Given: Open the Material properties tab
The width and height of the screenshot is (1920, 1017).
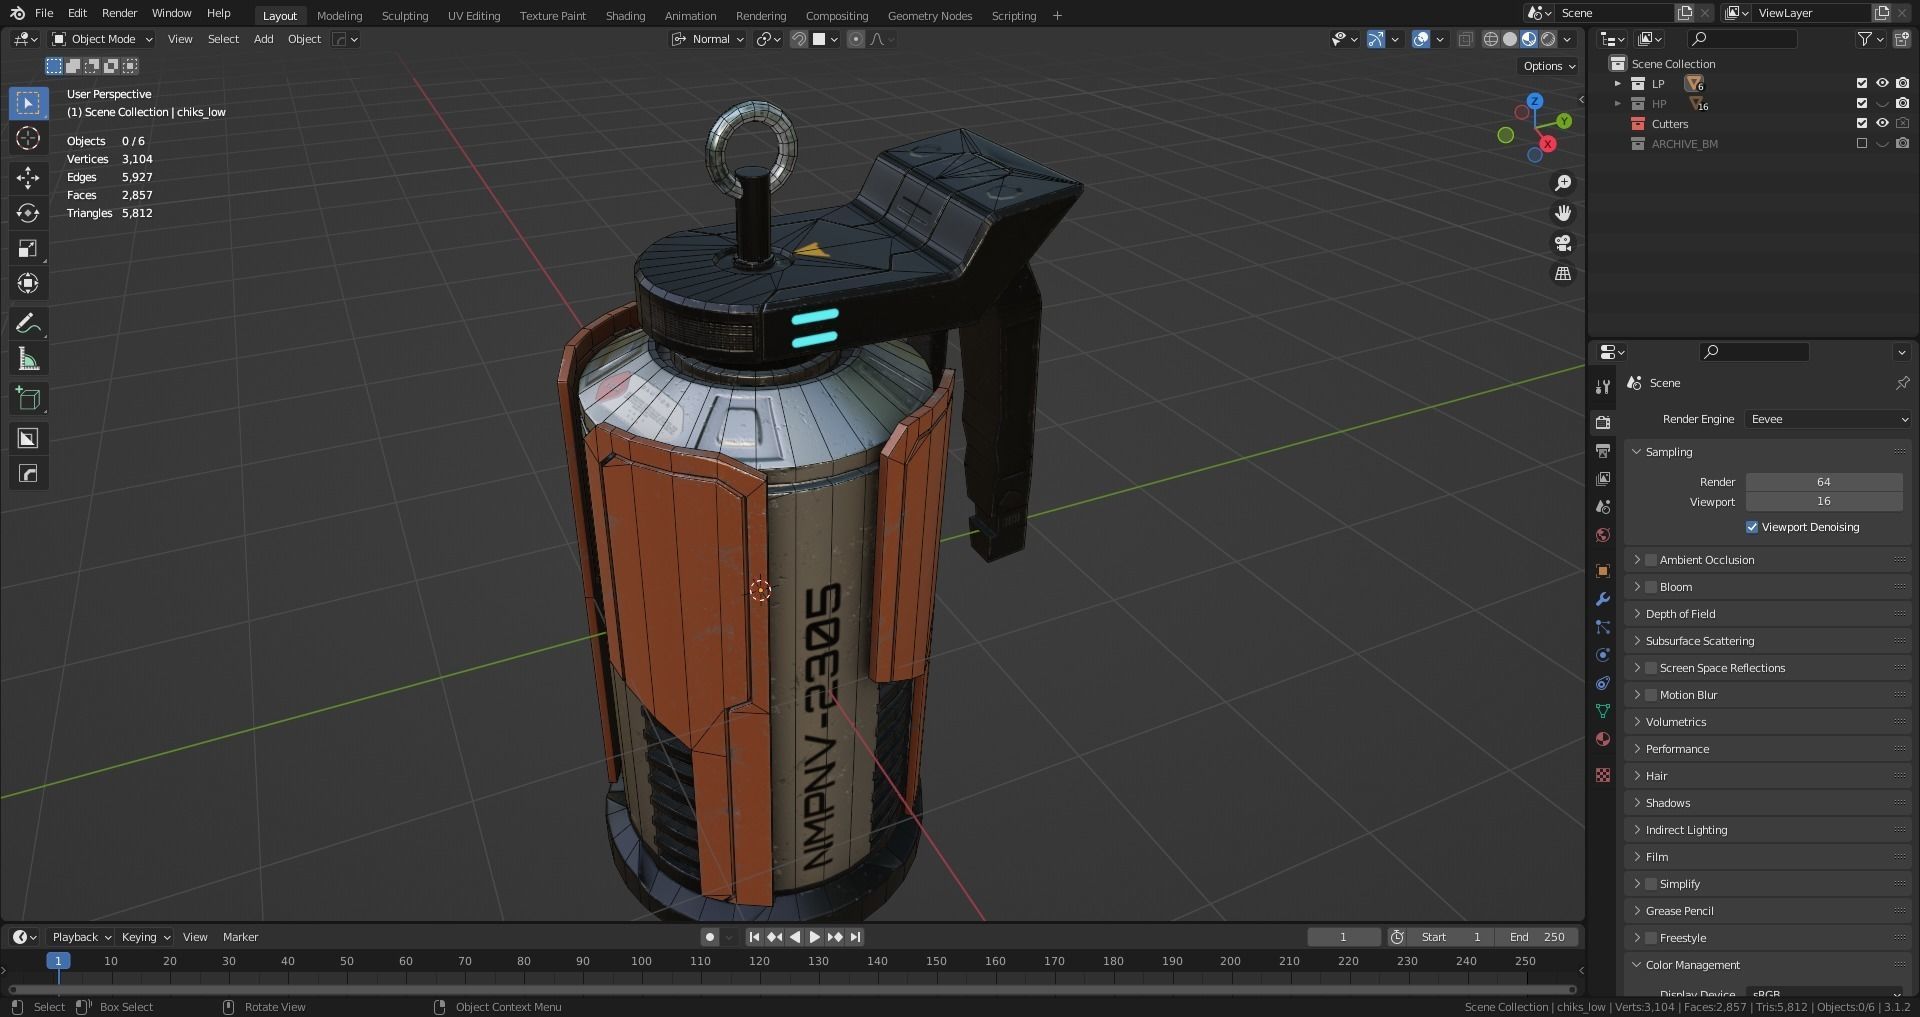Looking at the screenshot, I should tap(1603, 739).
